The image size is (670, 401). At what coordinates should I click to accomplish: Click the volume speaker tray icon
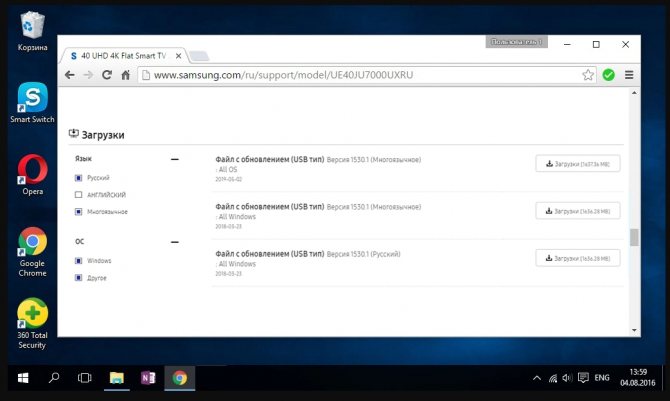[567, 378]
